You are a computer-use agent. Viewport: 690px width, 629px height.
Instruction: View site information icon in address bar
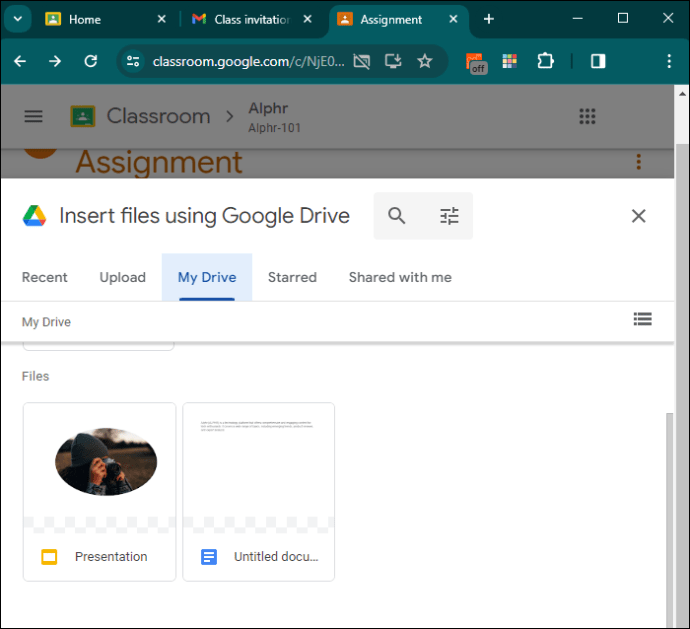(x=133, y=61)
